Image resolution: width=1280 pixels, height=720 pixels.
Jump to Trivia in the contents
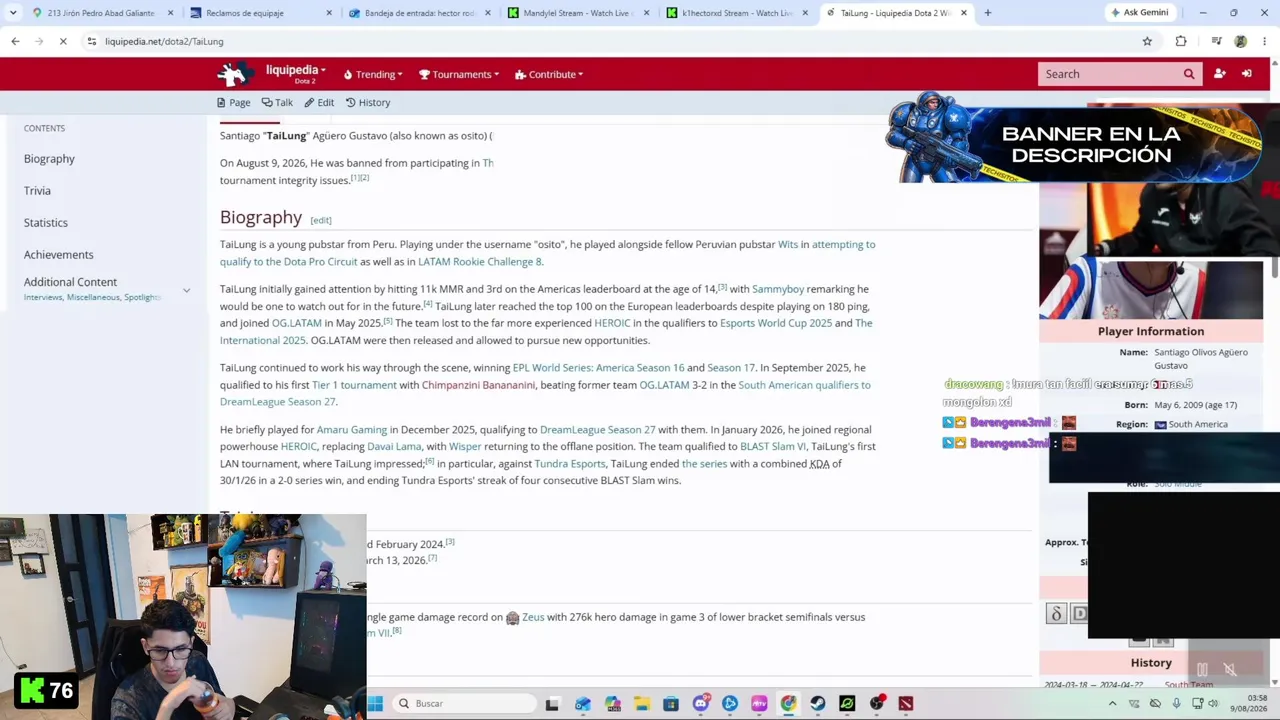tap(37, 191)
